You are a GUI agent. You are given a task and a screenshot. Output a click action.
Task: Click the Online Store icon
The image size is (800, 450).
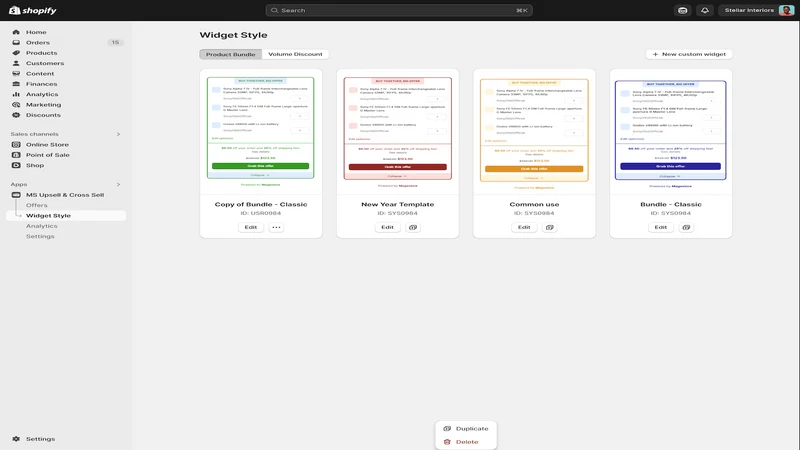pyautogui.click(x=16, y=144)
